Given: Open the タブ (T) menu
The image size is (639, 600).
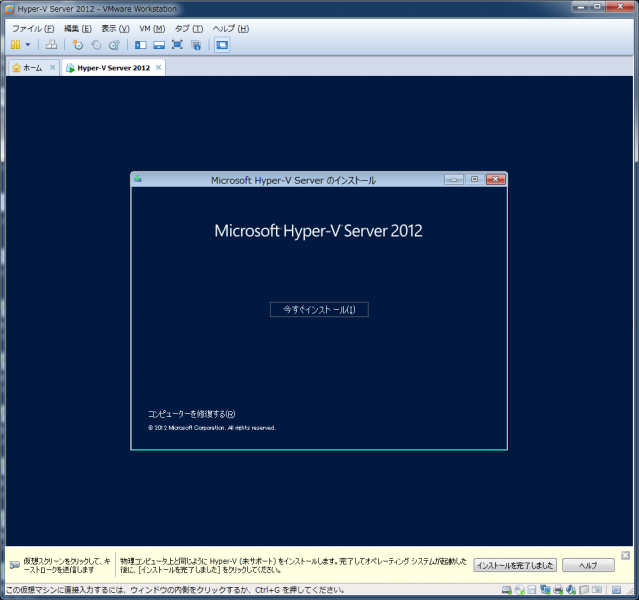Looking at the screenshot, I should (x=189, y=29).
